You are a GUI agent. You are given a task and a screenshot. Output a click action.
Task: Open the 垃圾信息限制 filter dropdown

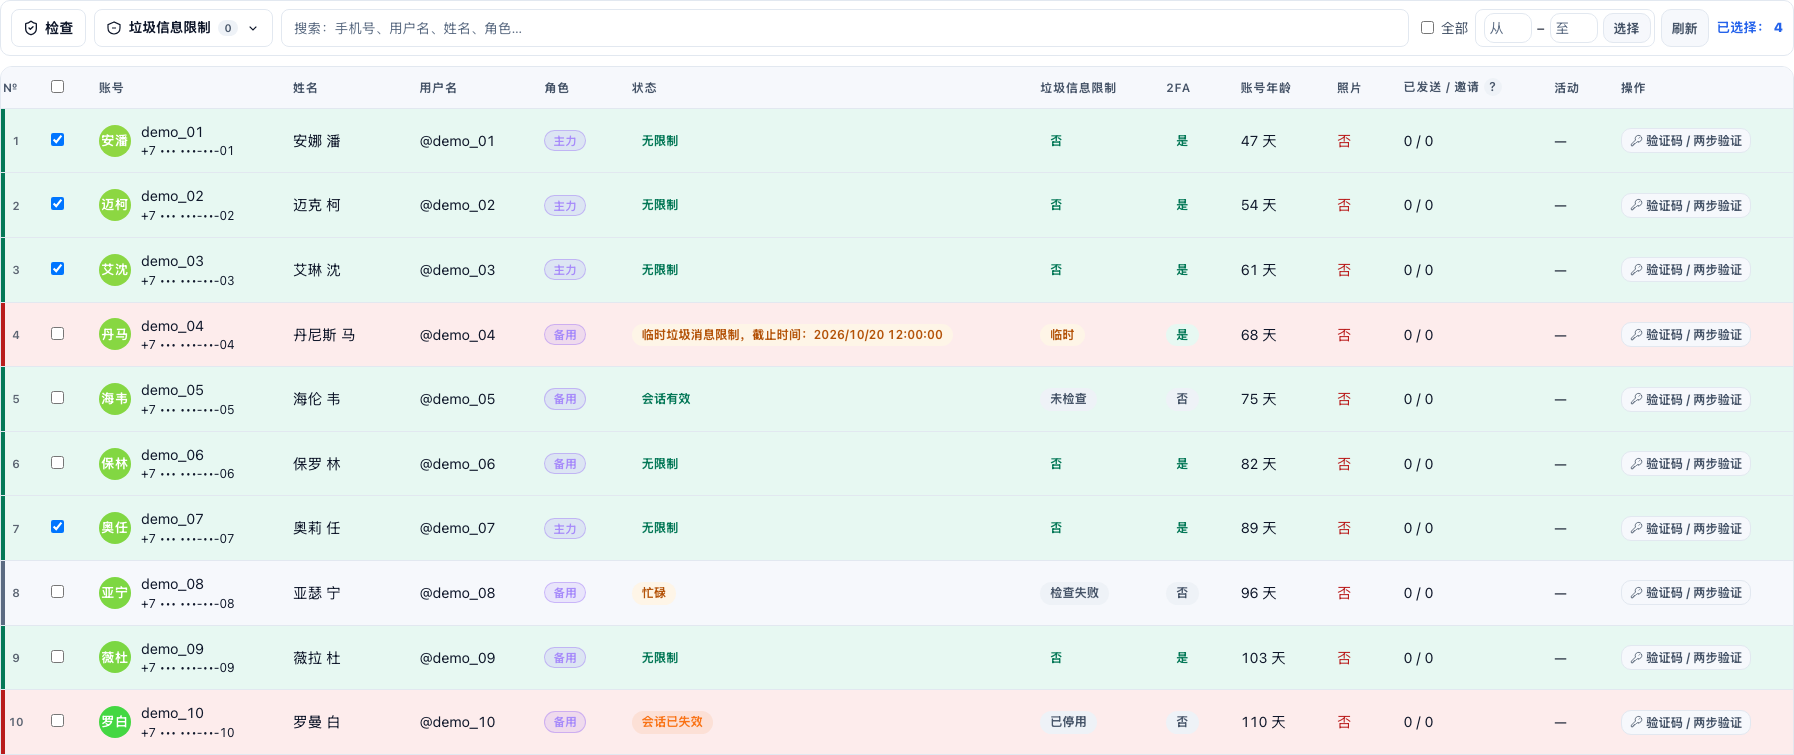[x=183, y=28]
